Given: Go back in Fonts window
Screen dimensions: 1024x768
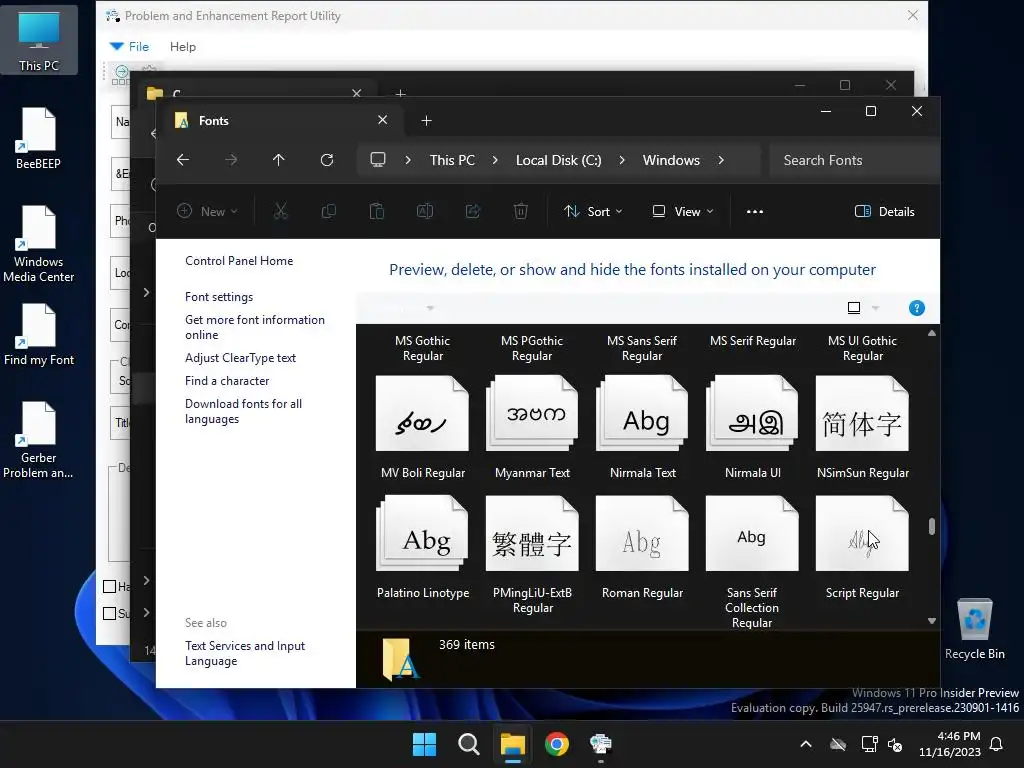Looking at the screenshot, I should (x=183, y=160).
